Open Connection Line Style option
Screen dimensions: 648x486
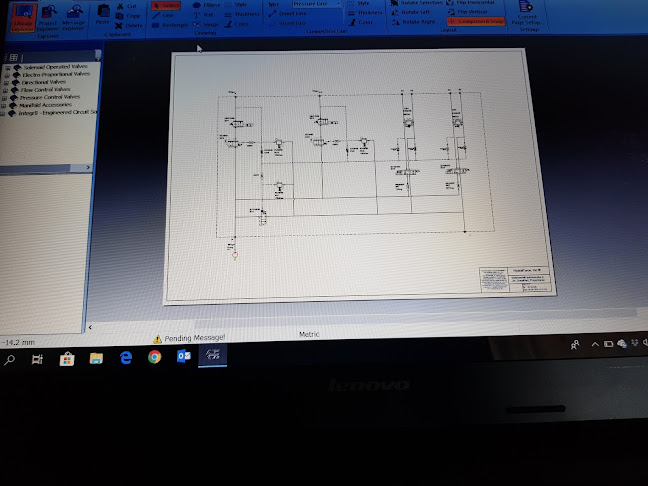359,3
